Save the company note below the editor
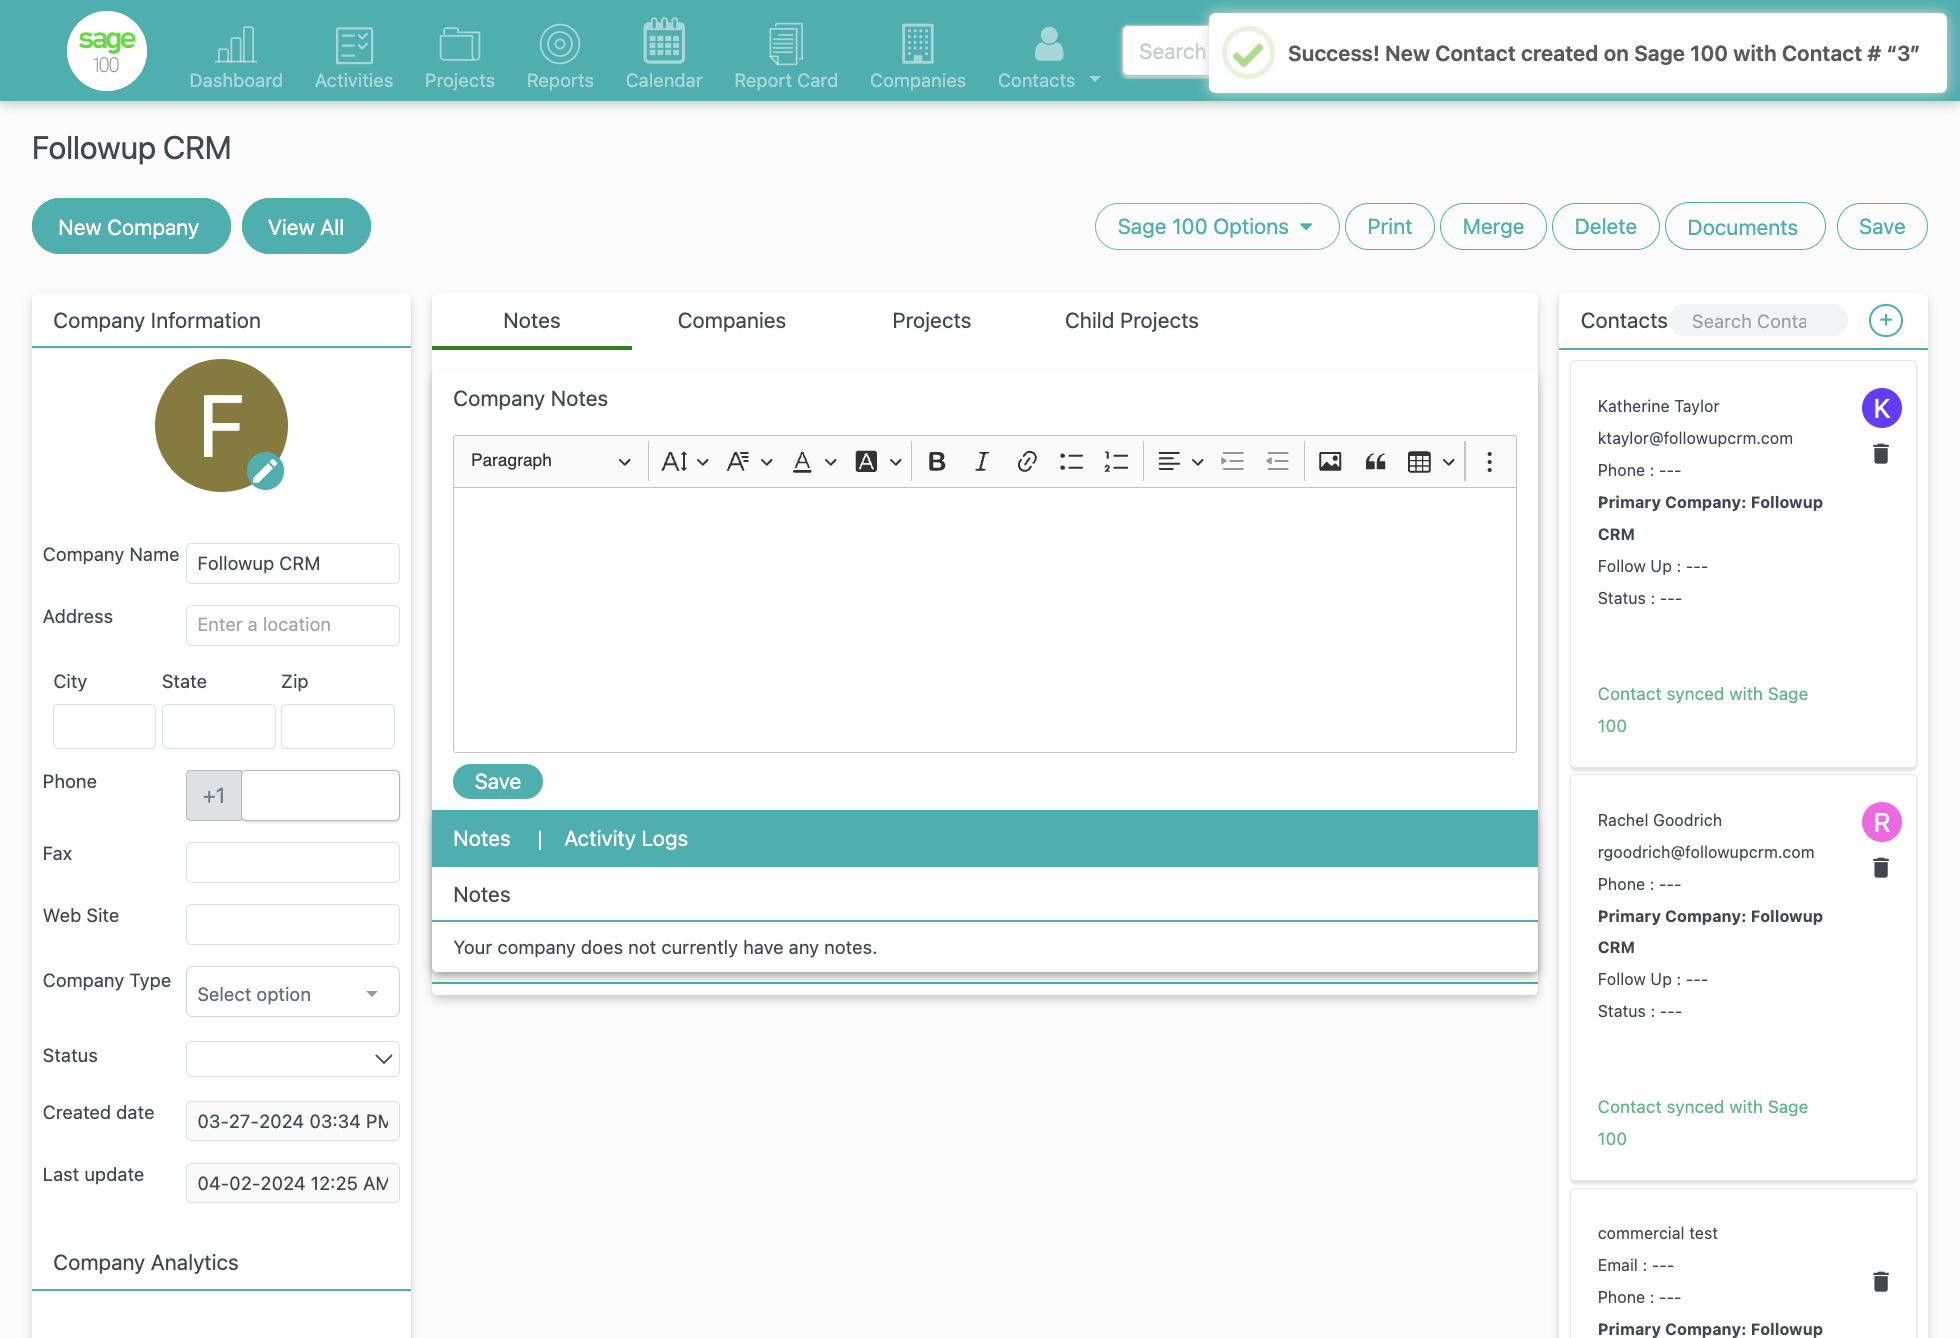1960x1338 pixels. [498, 782]
